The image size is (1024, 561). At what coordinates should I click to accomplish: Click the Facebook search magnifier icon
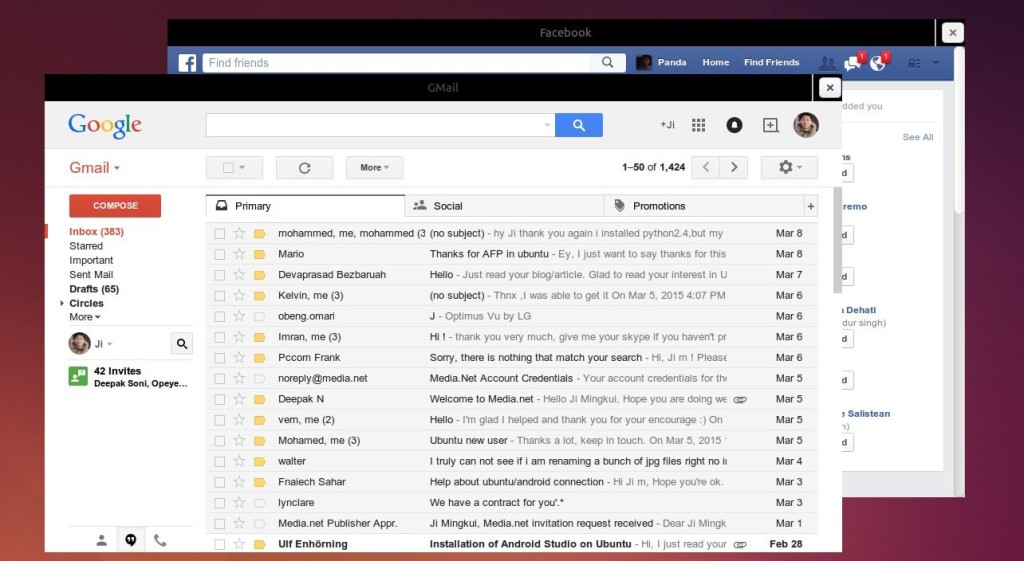607,63
